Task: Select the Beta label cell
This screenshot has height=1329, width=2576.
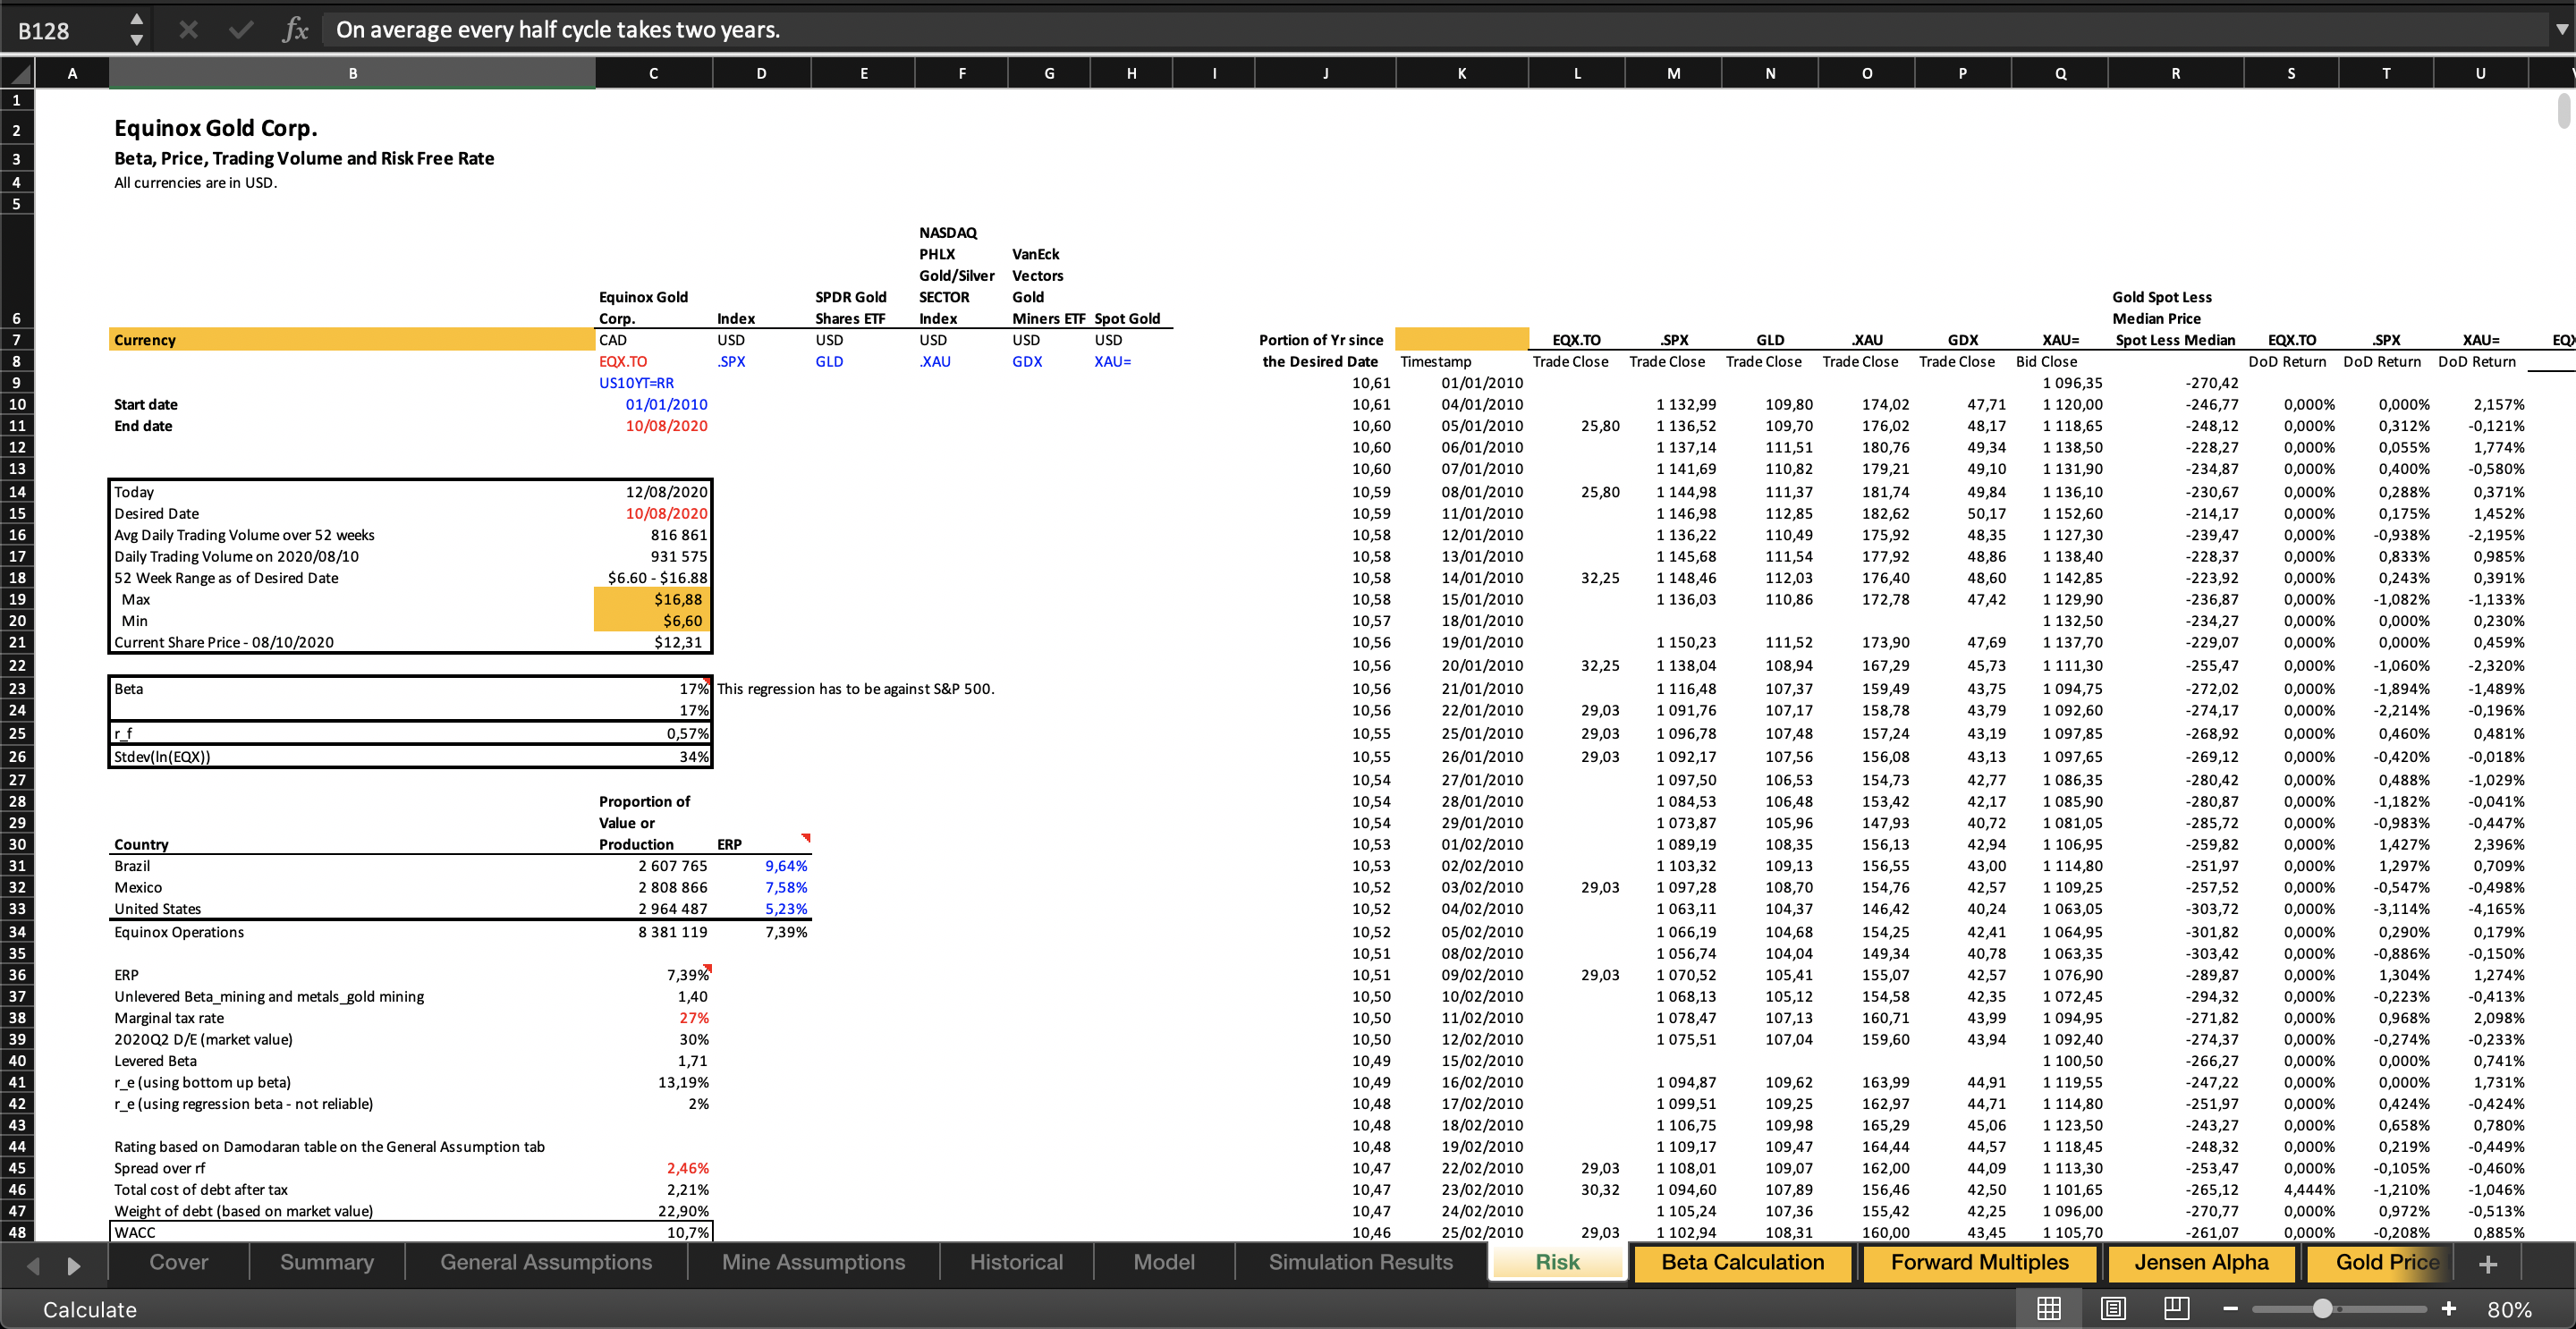Action: (352, 688)
